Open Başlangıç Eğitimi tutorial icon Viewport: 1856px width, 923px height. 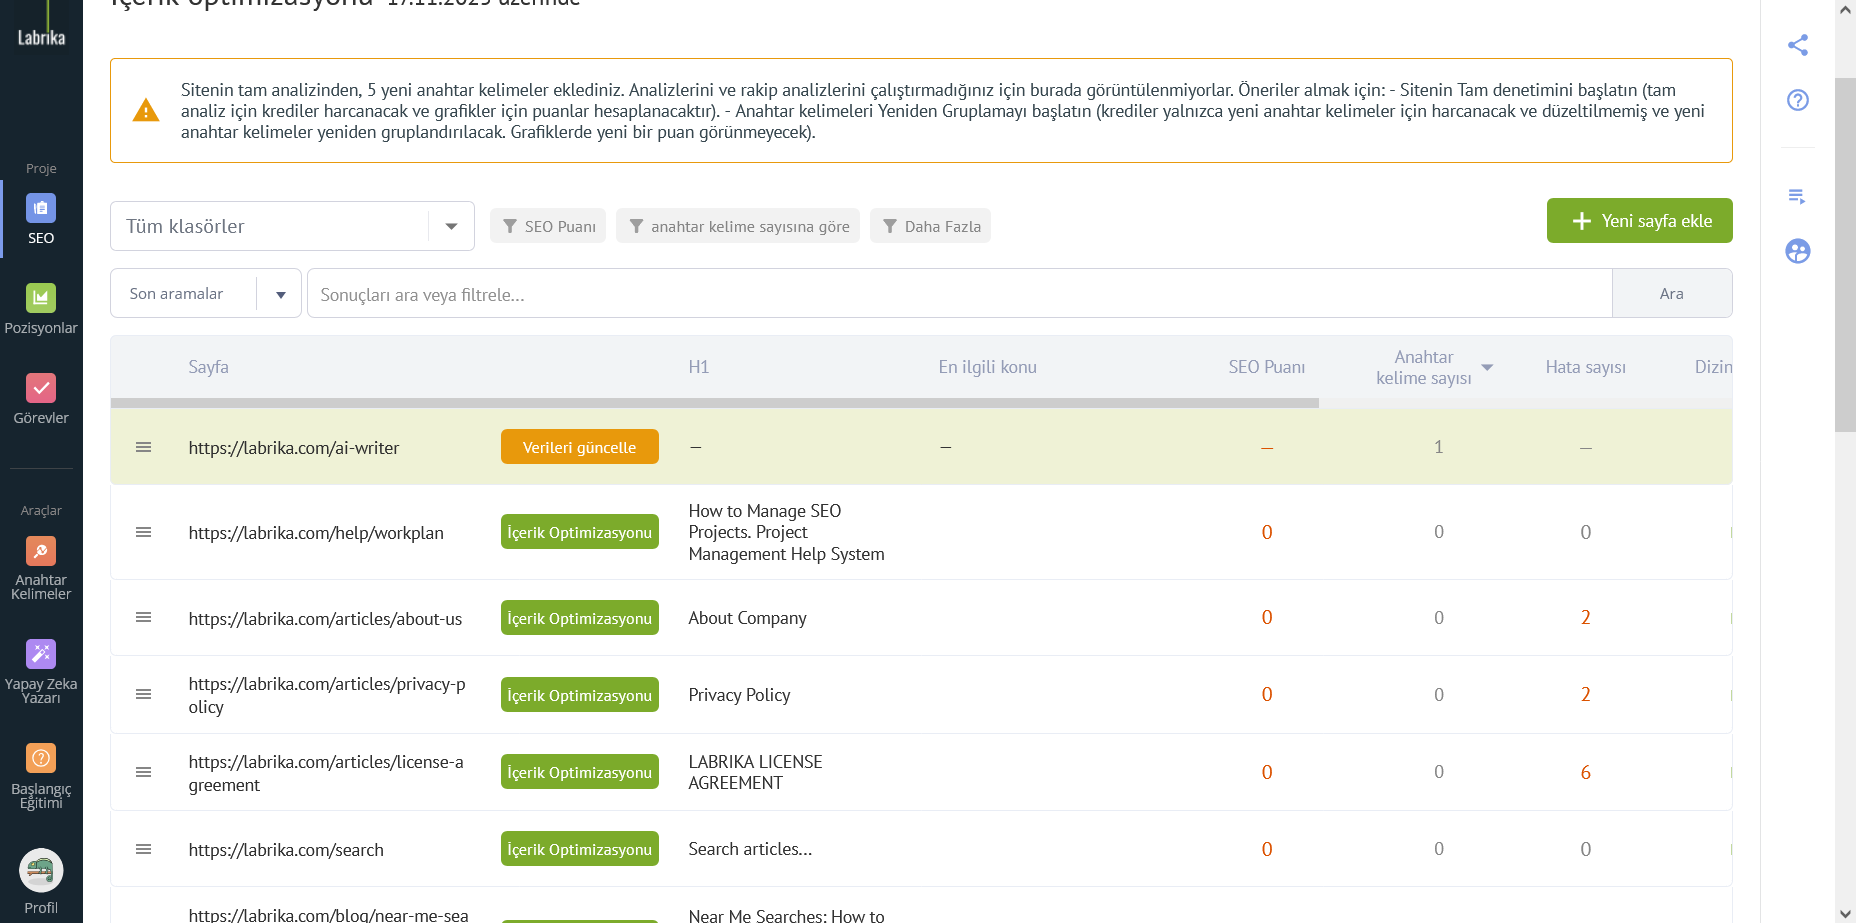coord(41,759)
